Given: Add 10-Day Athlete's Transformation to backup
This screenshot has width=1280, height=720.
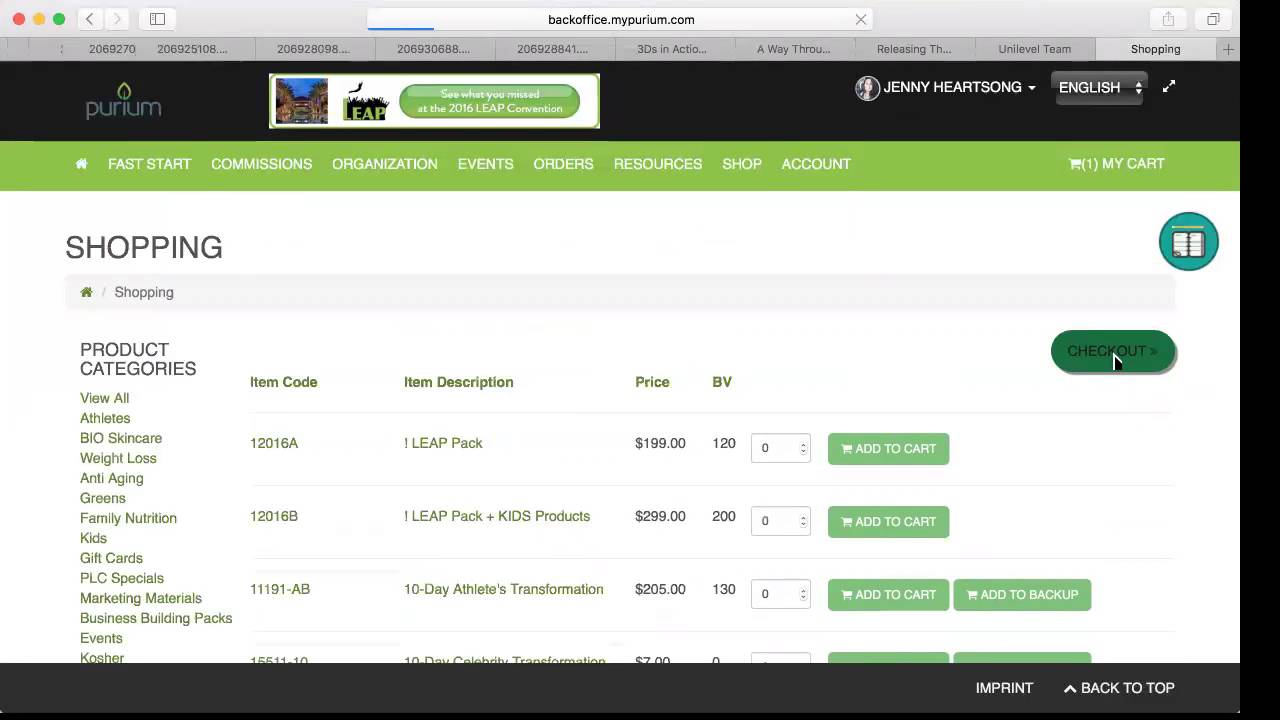Looking at the screenshot, I should point(1022,595).
